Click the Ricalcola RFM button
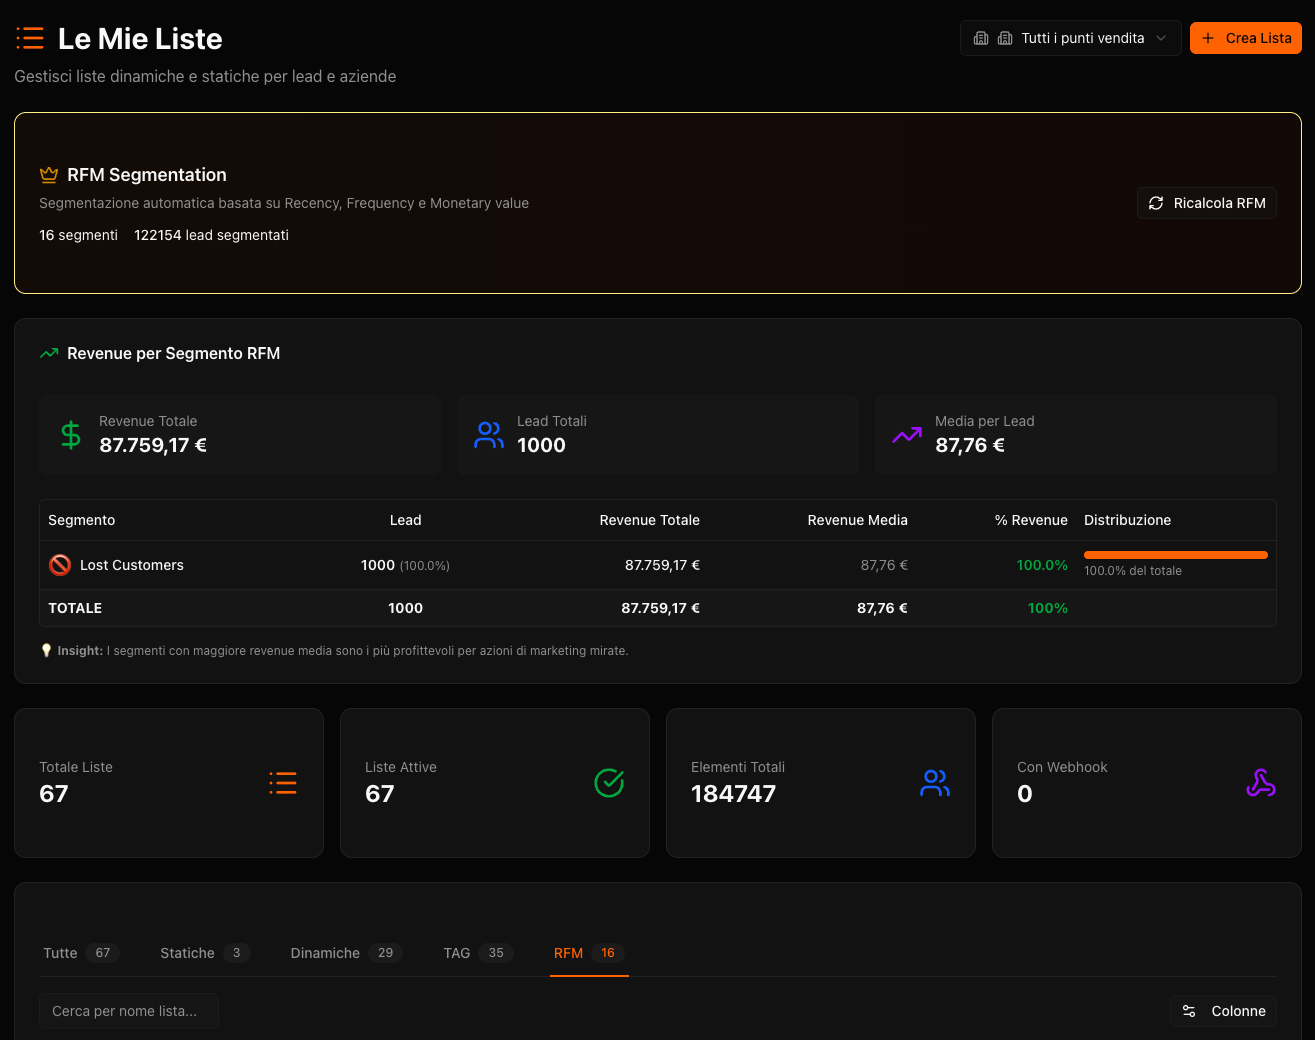The image size is (1315, 1040). point(1207,203)
